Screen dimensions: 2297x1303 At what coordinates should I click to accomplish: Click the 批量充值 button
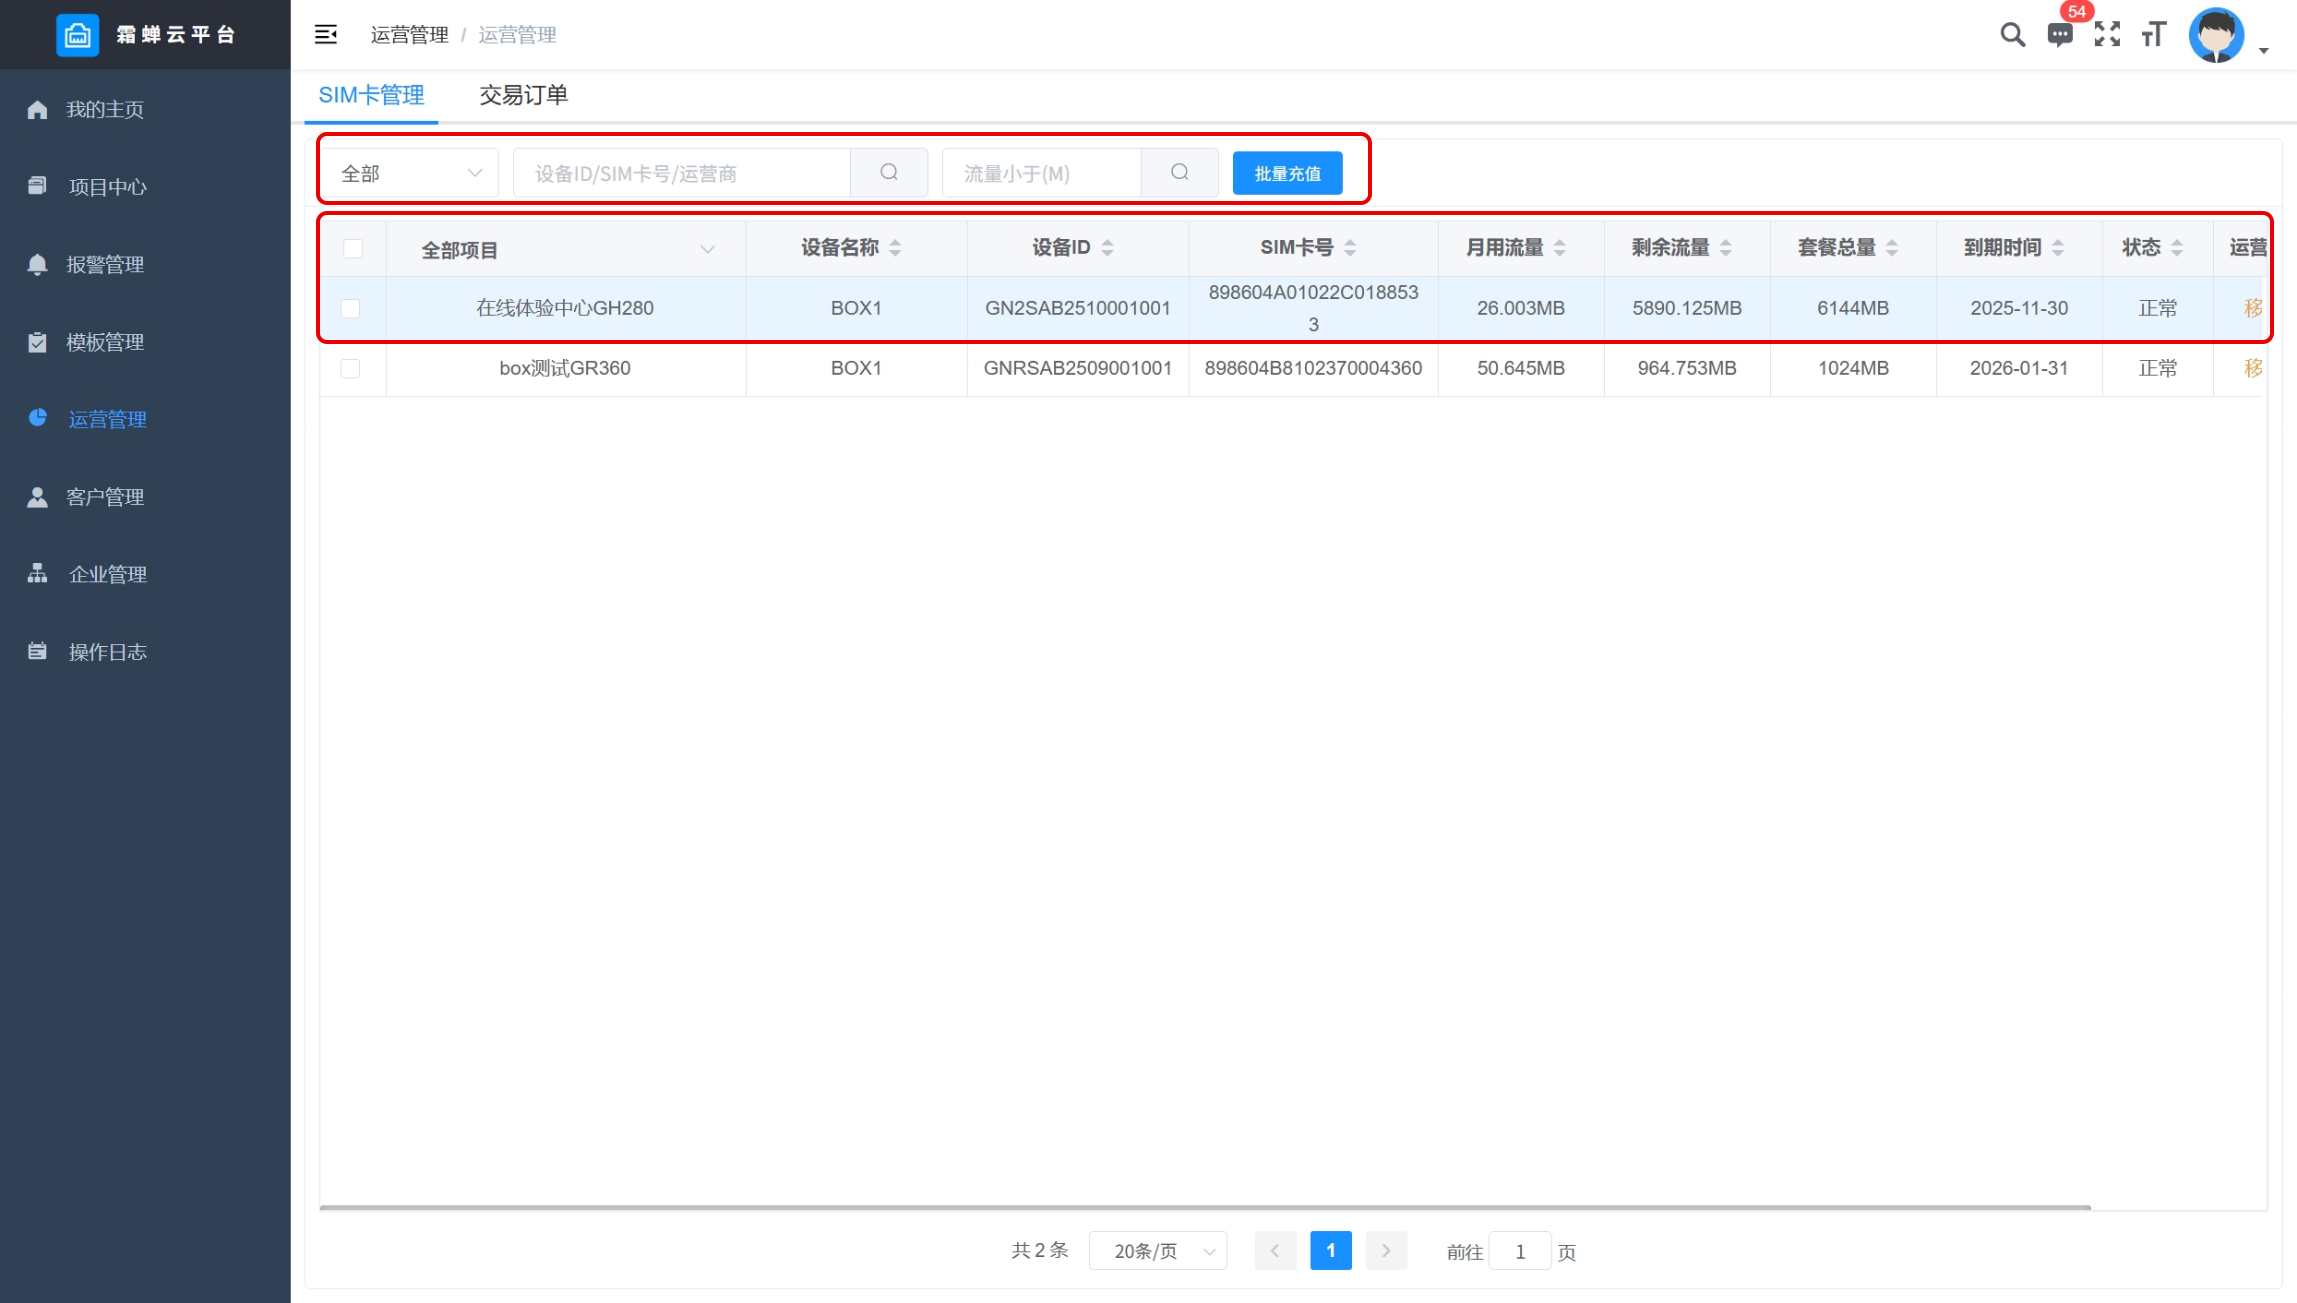1287,173
